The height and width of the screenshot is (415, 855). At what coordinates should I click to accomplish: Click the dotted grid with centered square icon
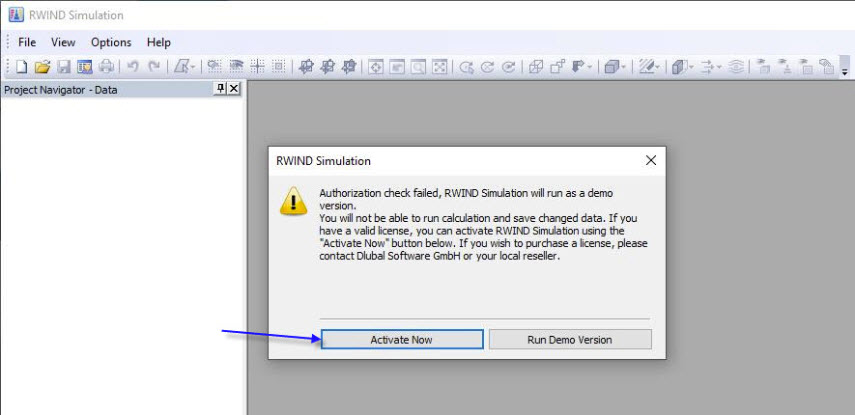[279, 67]
